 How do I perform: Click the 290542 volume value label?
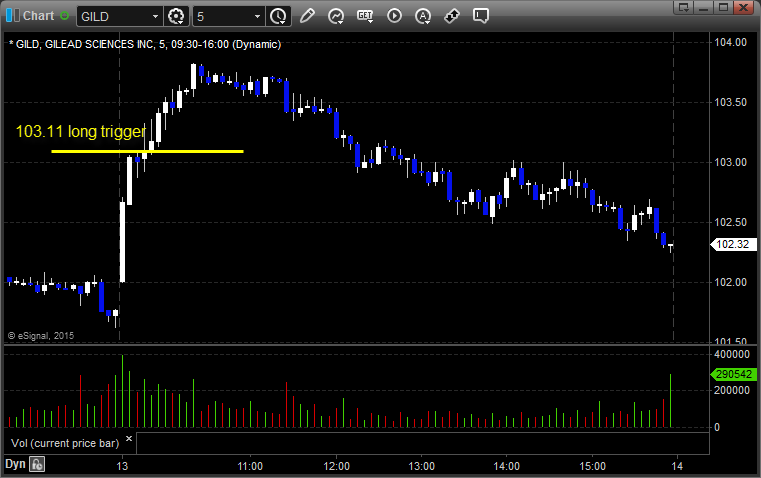(733, 374)
